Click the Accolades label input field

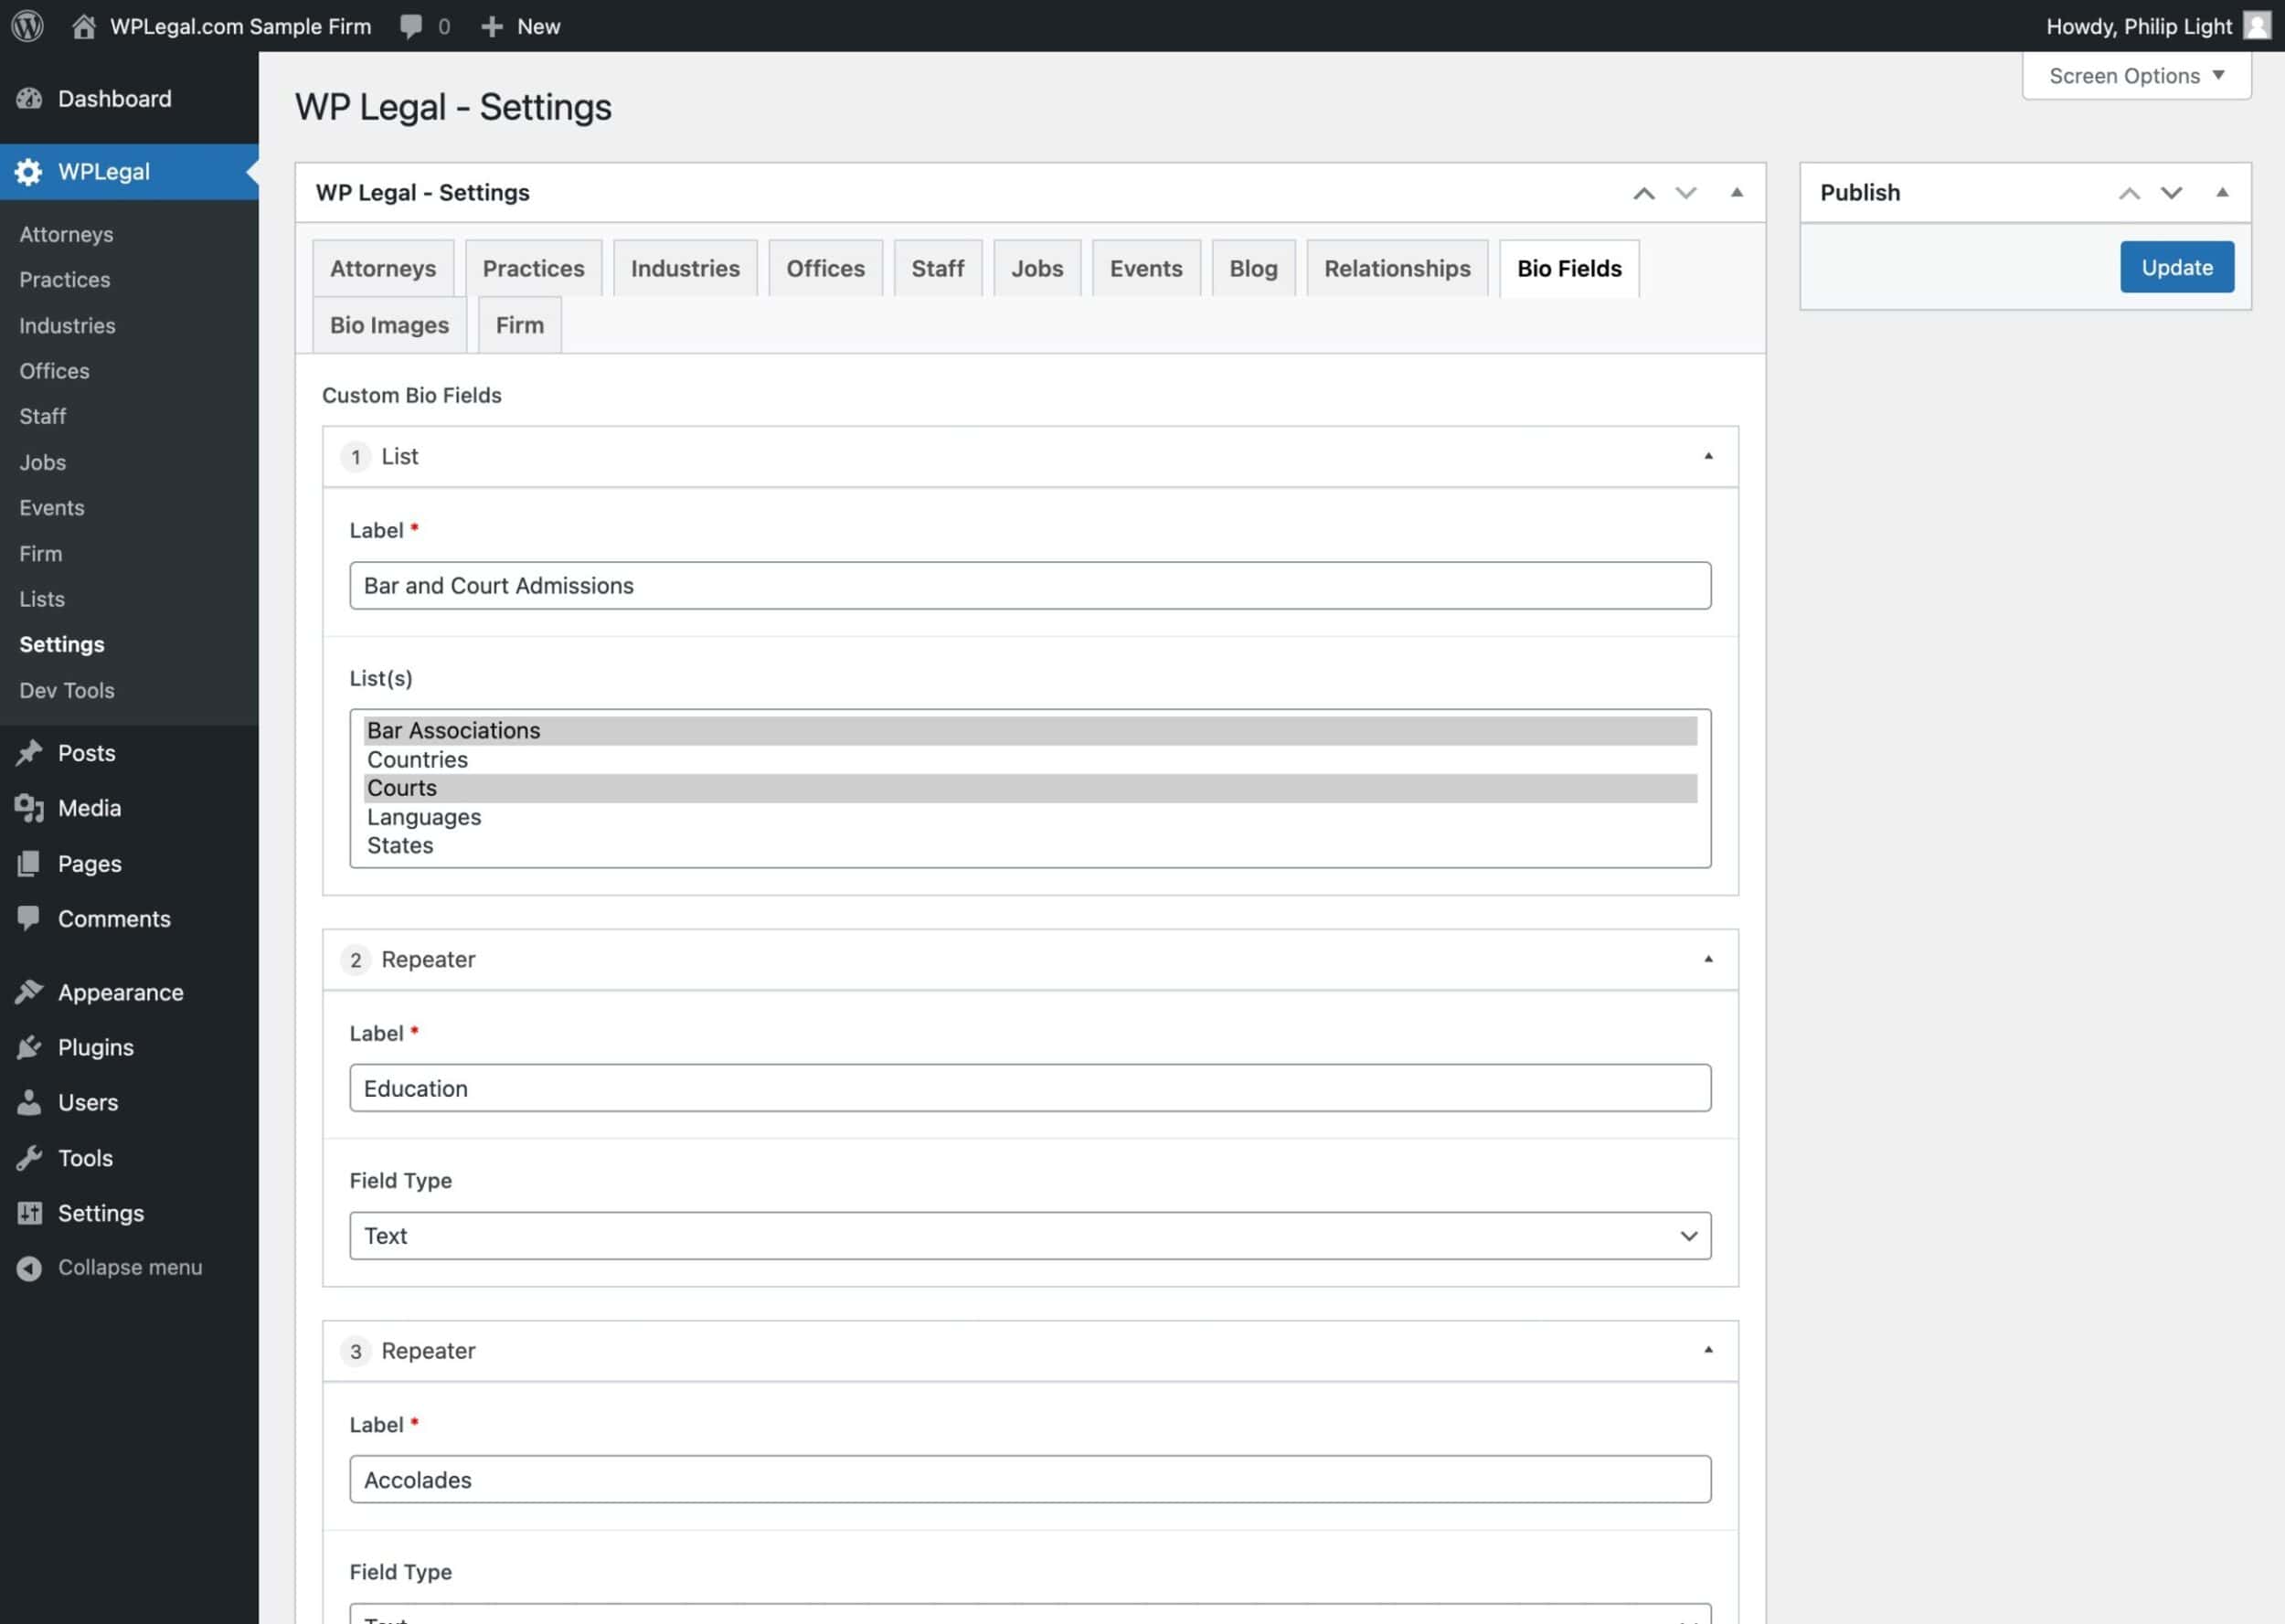(1030, 1479)
